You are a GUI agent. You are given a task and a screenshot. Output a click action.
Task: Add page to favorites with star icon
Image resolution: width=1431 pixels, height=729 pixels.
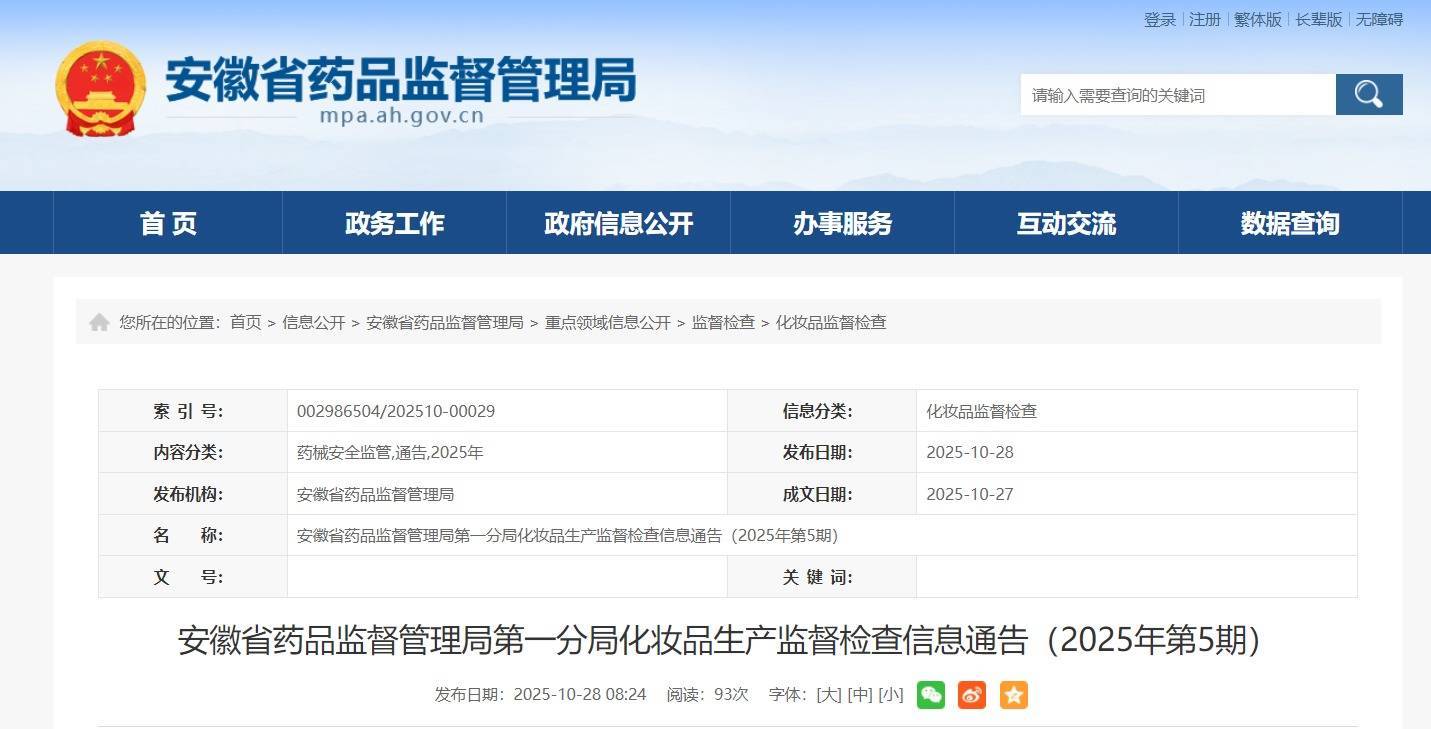click(1013, 694)
